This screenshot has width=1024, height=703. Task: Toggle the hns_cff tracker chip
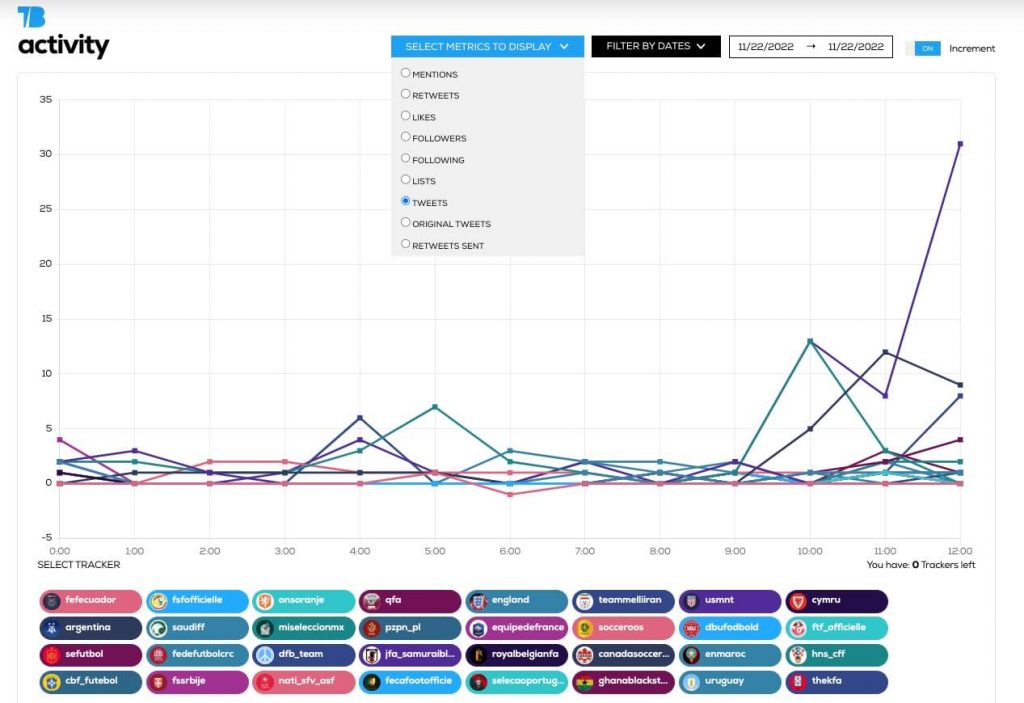(x=837, y=655)
